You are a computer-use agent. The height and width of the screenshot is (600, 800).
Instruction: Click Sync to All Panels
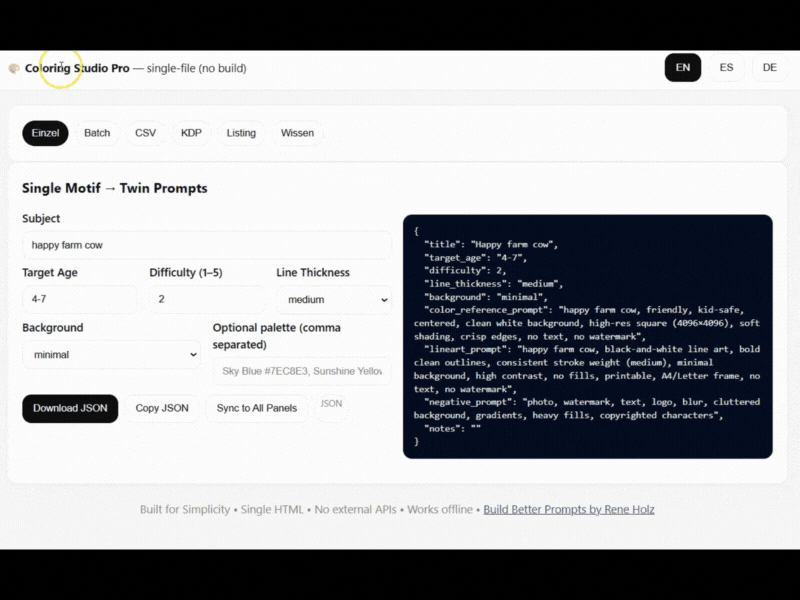click(x=257, y=408)
